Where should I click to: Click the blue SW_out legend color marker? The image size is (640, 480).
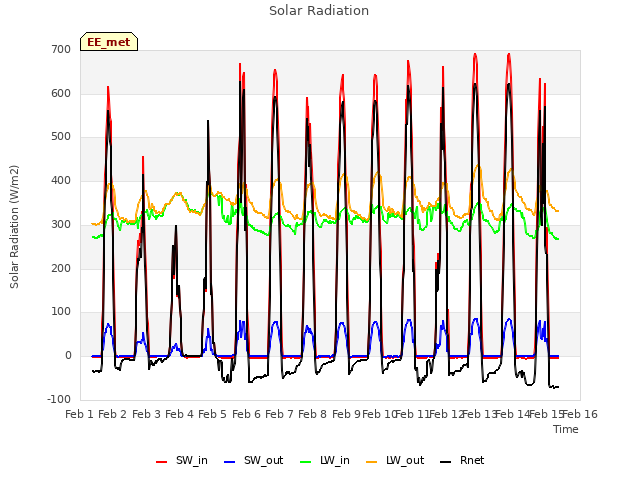click(x=230, y=462)
